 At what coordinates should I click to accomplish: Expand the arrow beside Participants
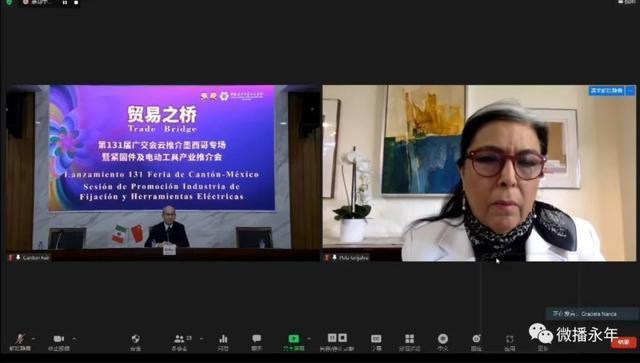coord(201,339)
